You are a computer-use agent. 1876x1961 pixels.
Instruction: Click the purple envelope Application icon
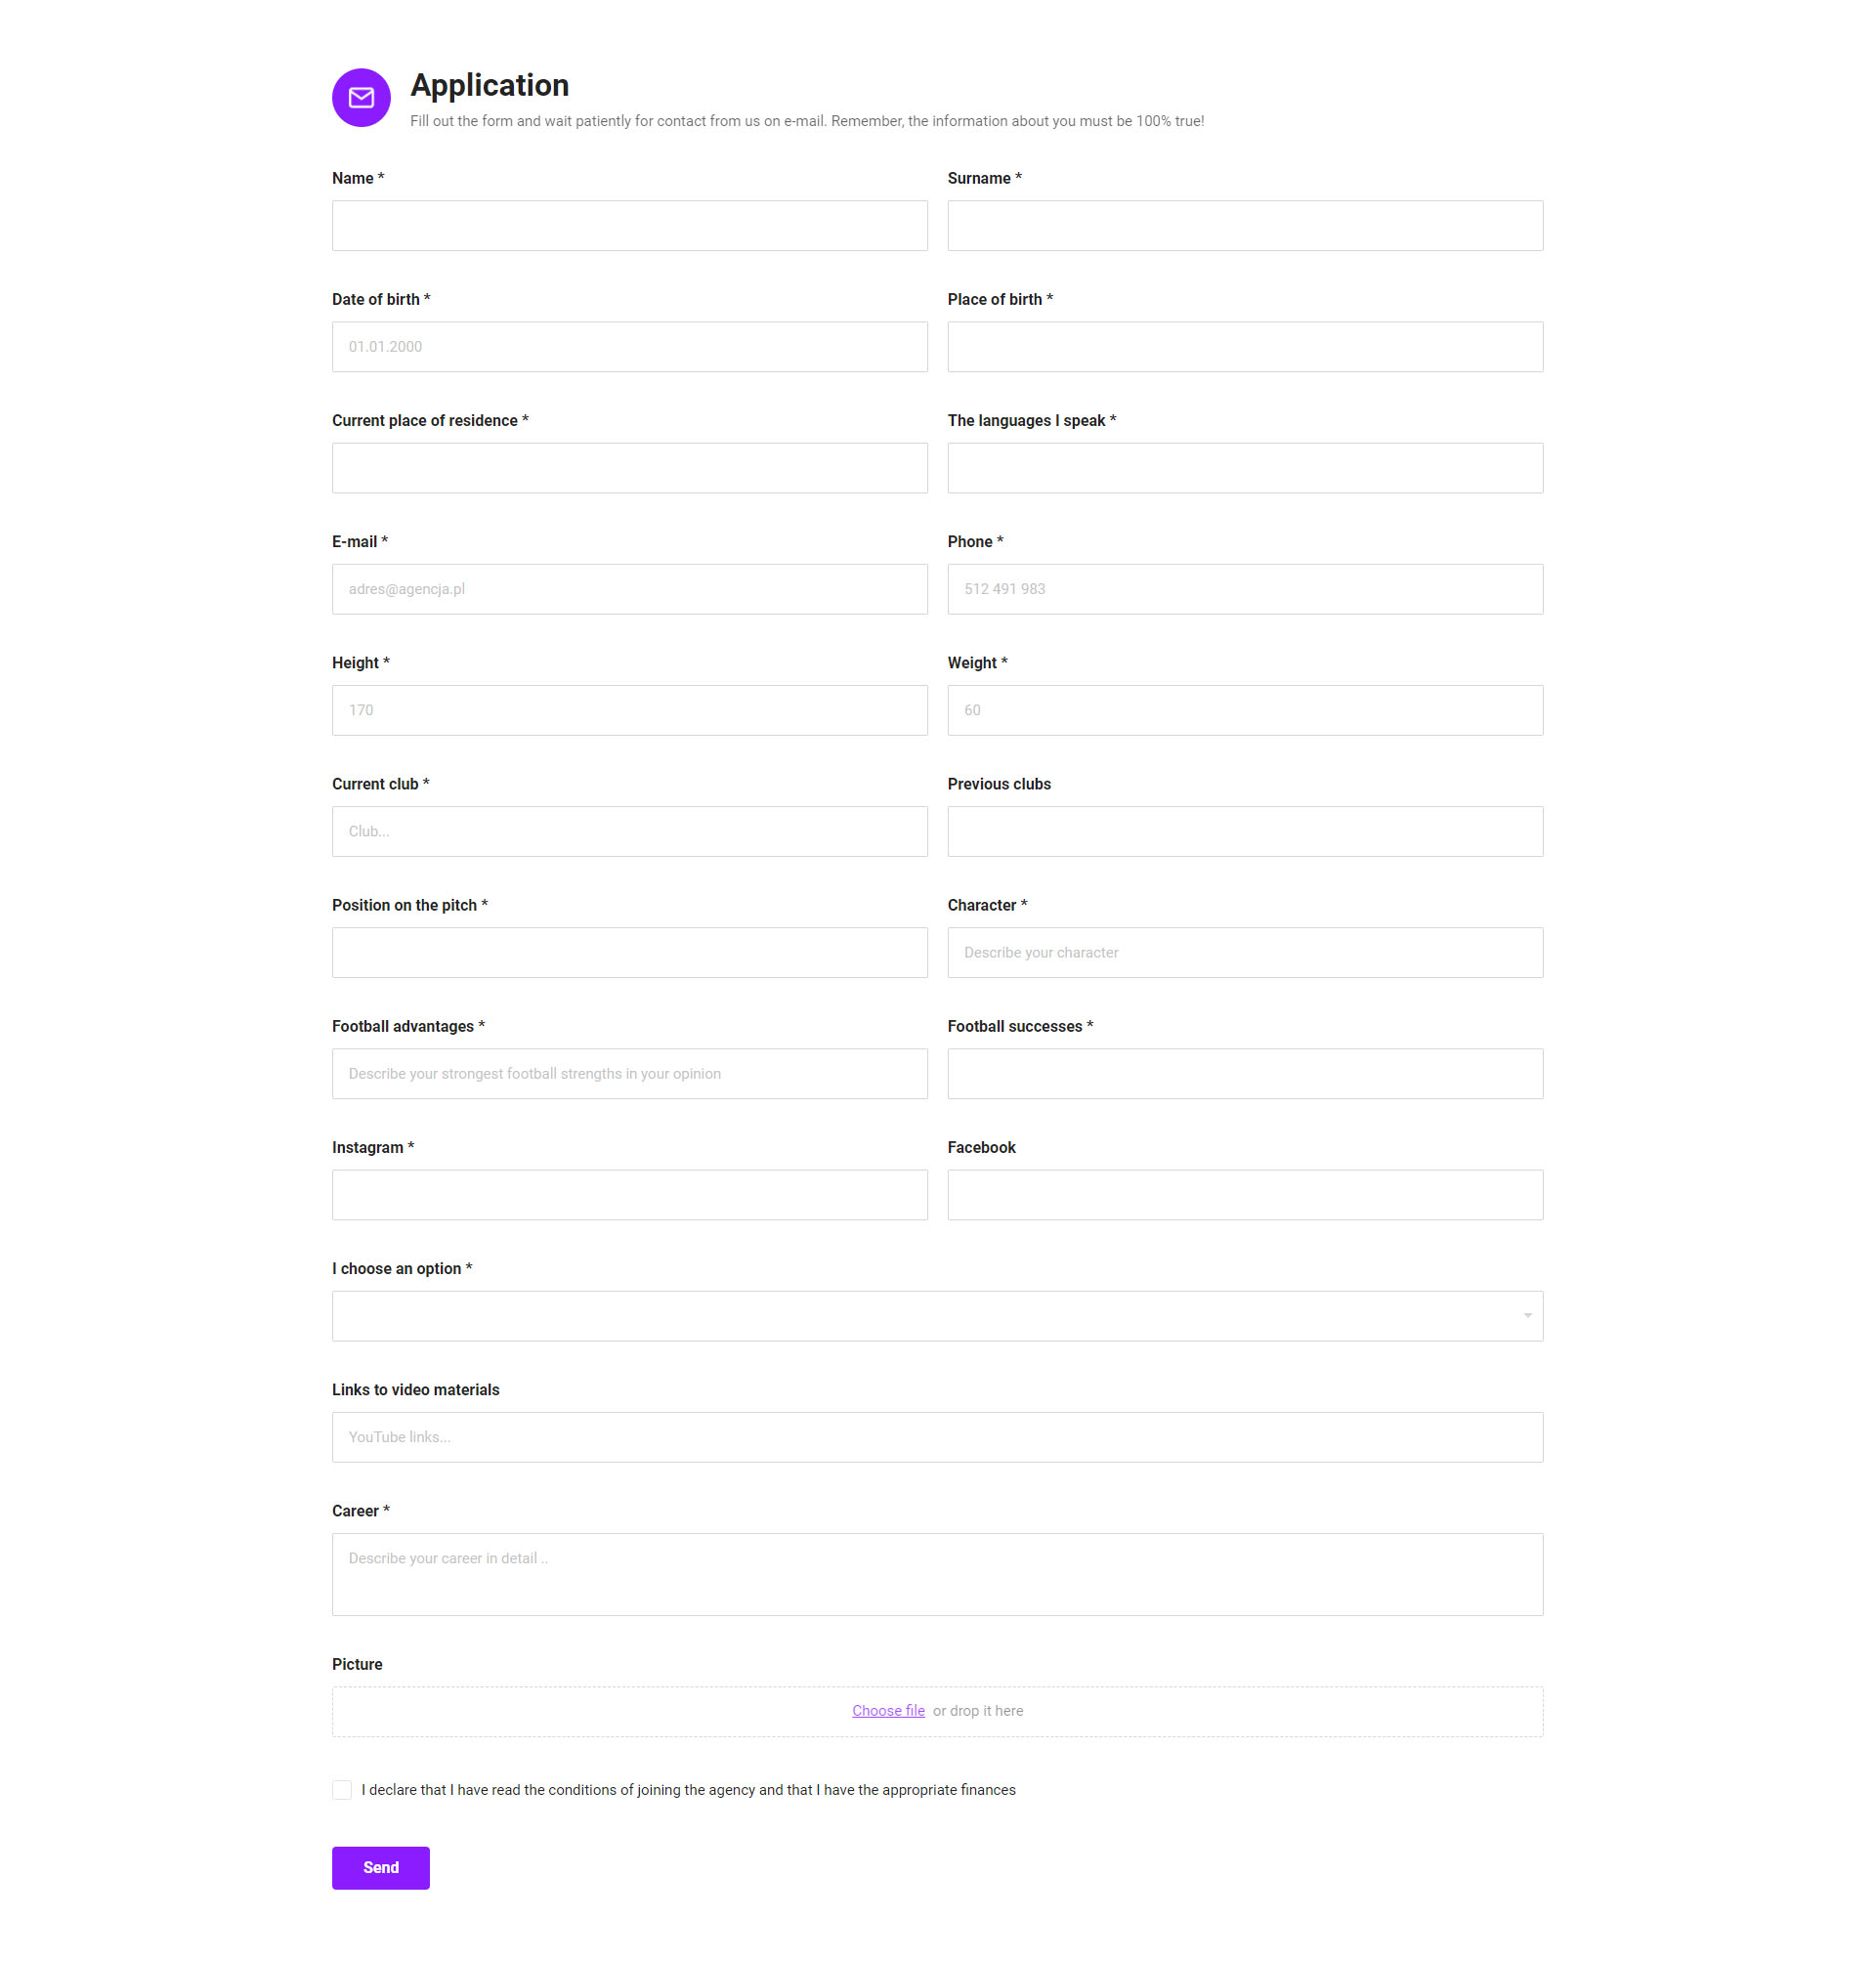[361, 98]
